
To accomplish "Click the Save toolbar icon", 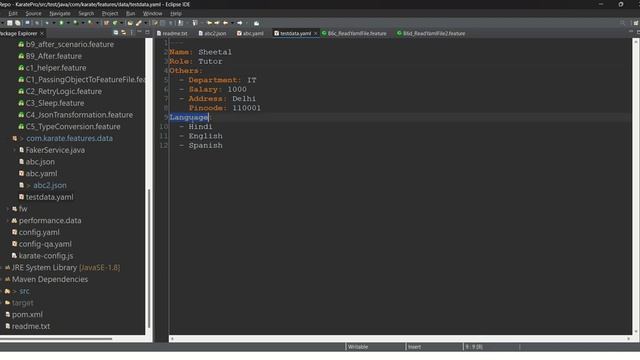I will pyautogui.click(x=9, y=23).
